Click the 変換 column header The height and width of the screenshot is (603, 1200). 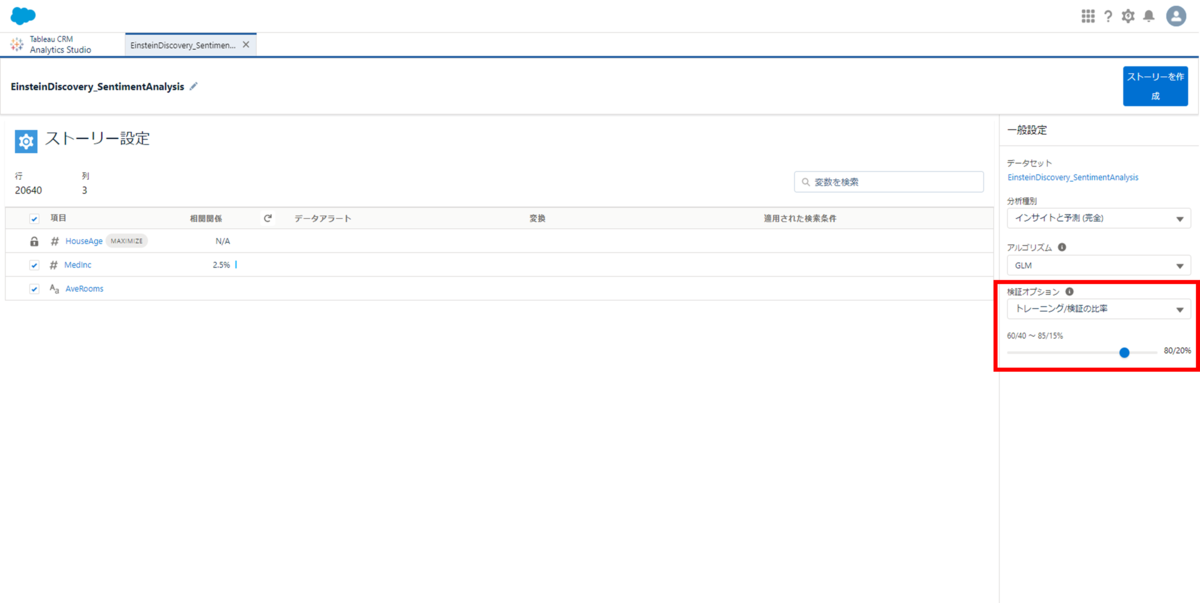pos(537,218)
